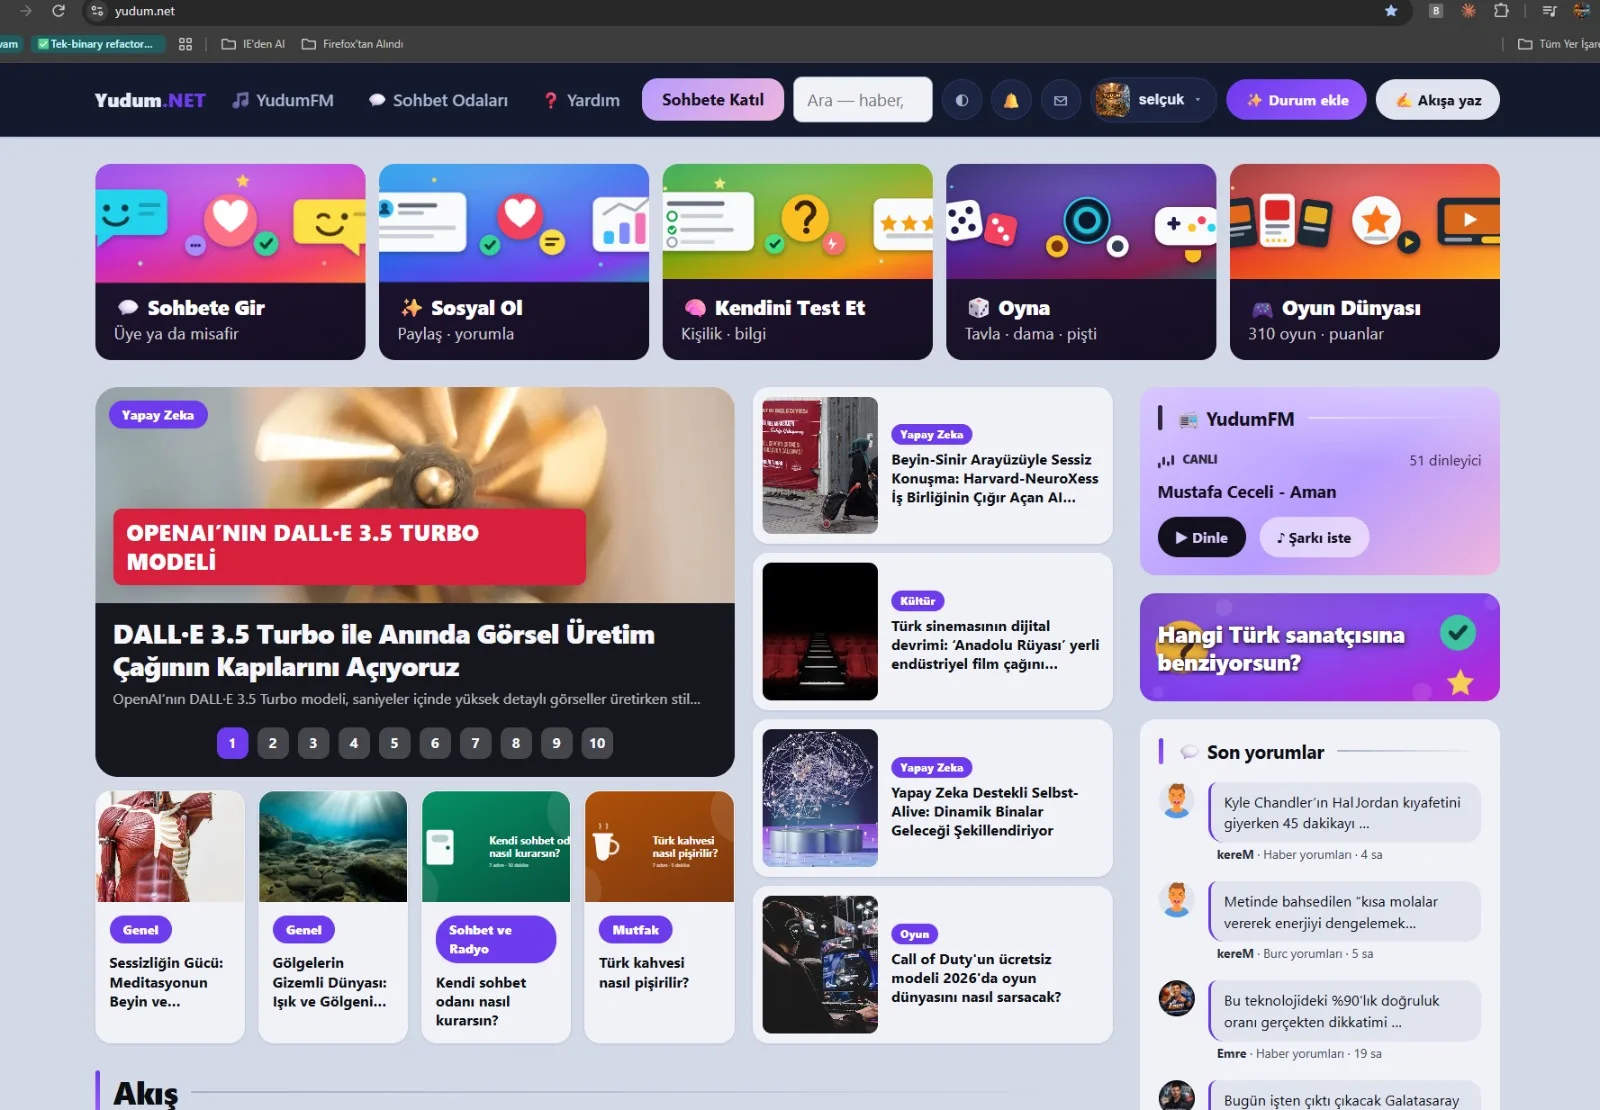Click the cinema seats article thumbnail
The height and width of the screenshot is (1110, 1600).
[x=820, y=631]
